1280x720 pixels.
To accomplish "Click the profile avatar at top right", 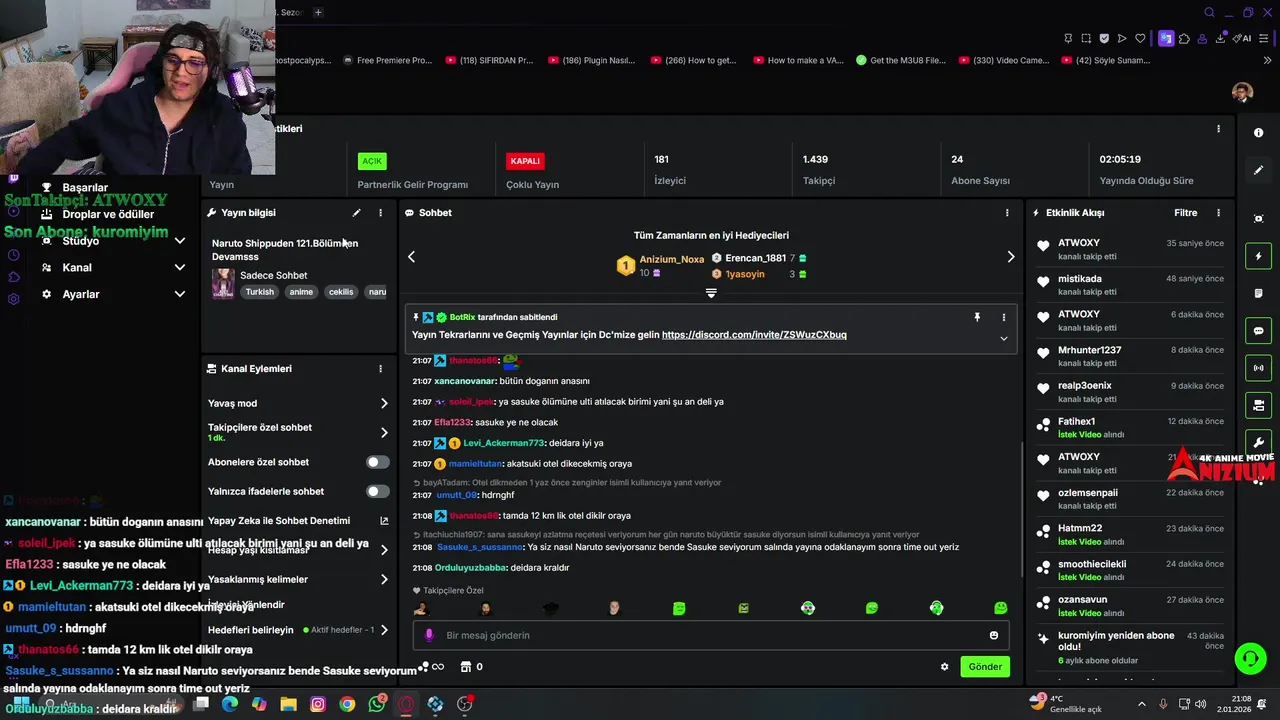I will point(1242,93).
